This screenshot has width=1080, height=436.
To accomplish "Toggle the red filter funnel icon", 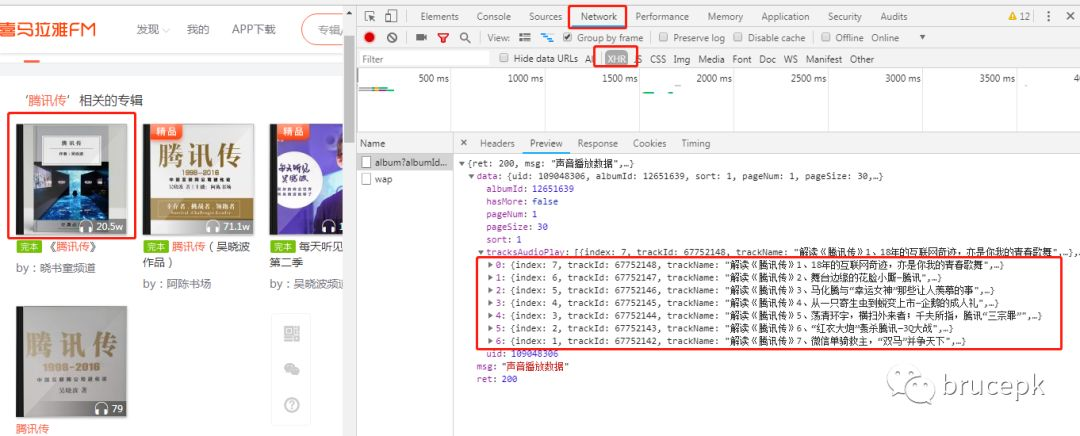I will tap(443, 37).
